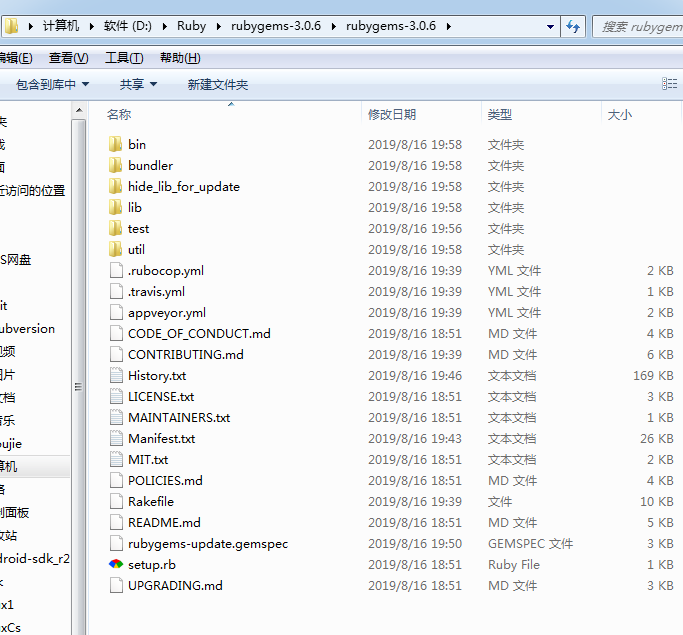This screenshot has height=635, width=683.
Task: Go to Ruby in the address path
Action: (x=191, y=26)
